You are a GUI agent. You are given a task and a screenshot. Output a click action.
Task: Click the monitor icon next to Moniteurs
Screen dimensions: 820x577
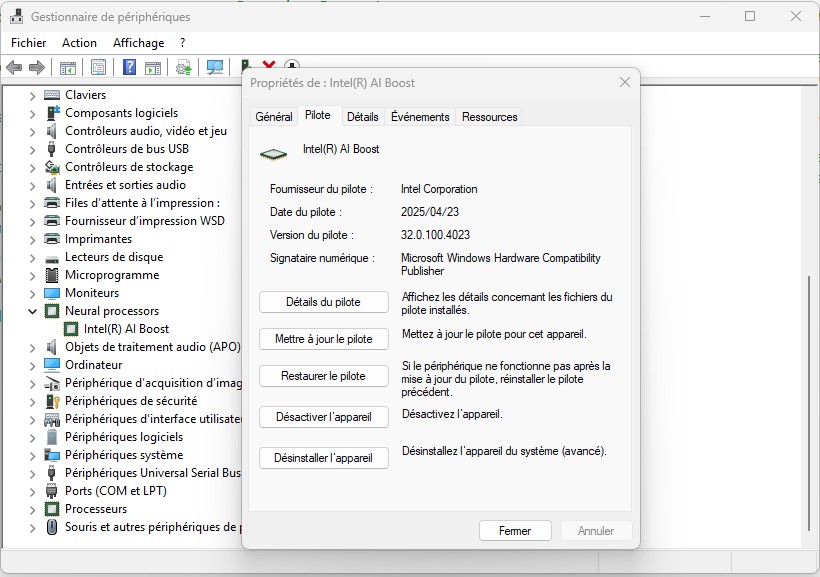point(53,293)
